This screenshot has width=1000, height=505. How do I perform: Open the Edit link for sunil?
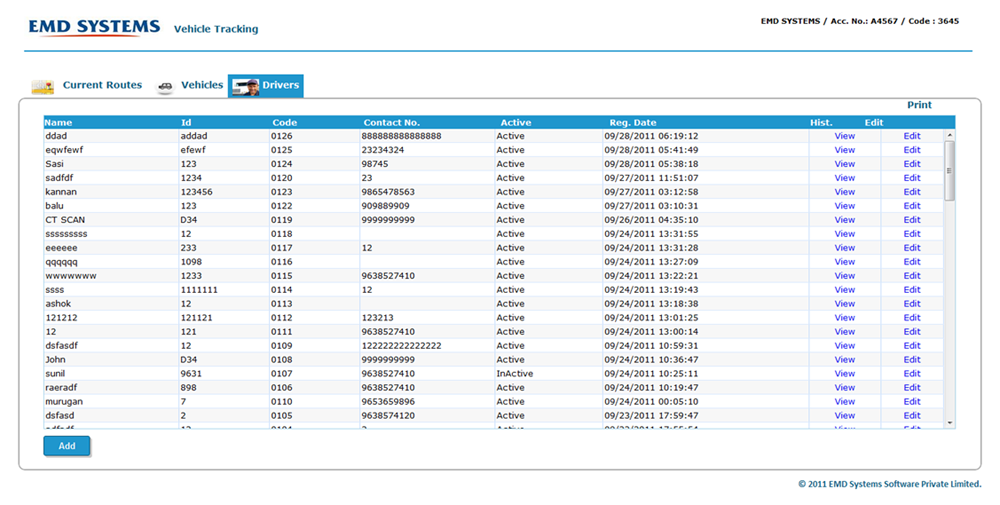[912, 374]
